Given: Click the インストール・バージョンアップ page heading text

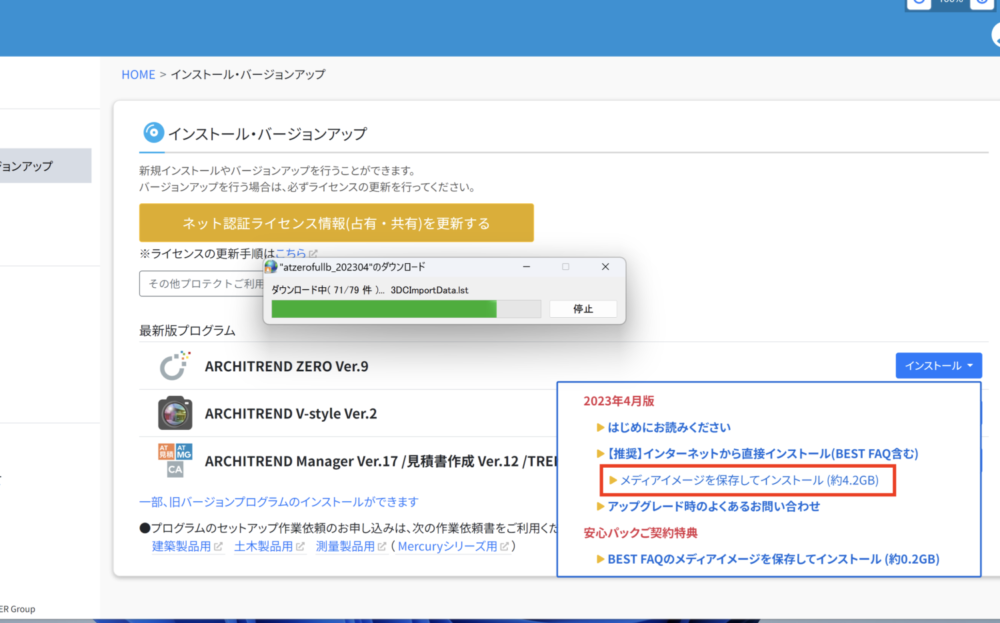Looking at the screenshot, I should pos(267,133).
